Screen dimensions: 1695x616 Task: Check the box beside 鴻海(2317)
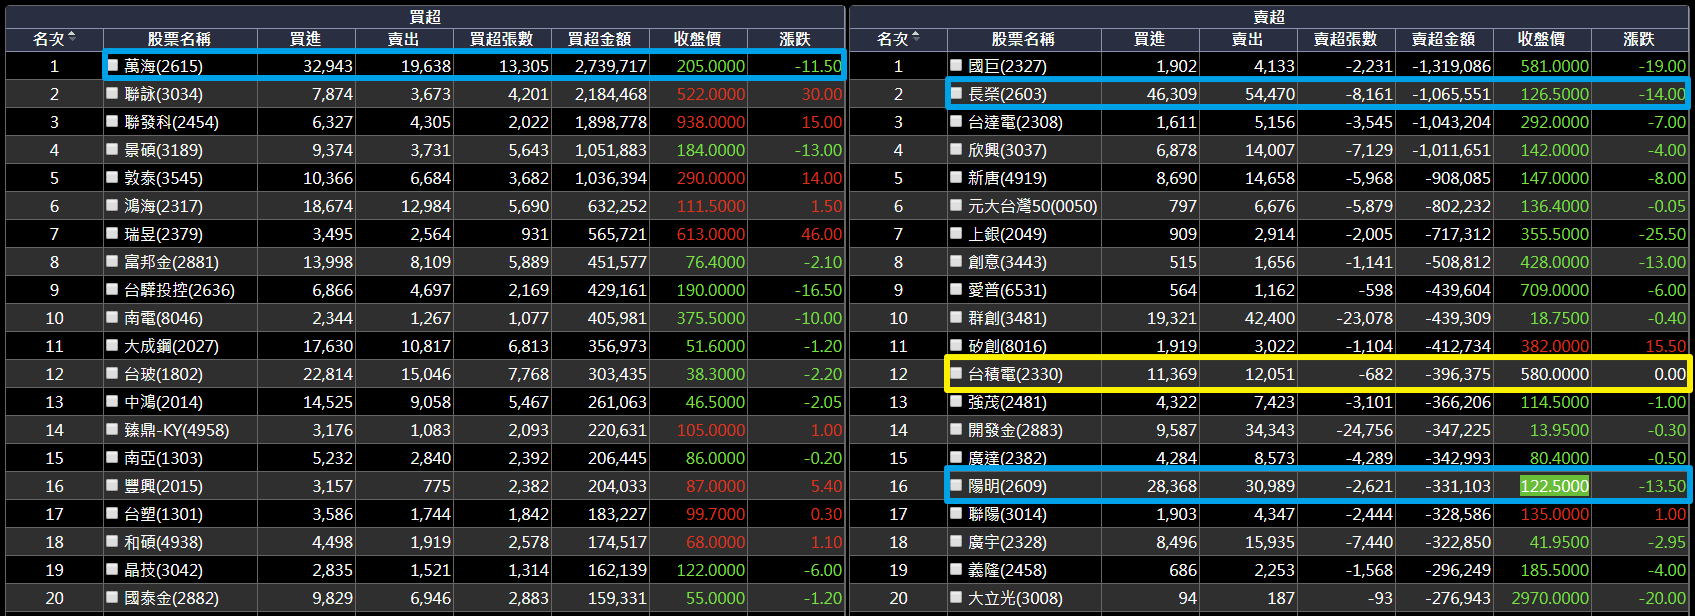click(113, 205)
